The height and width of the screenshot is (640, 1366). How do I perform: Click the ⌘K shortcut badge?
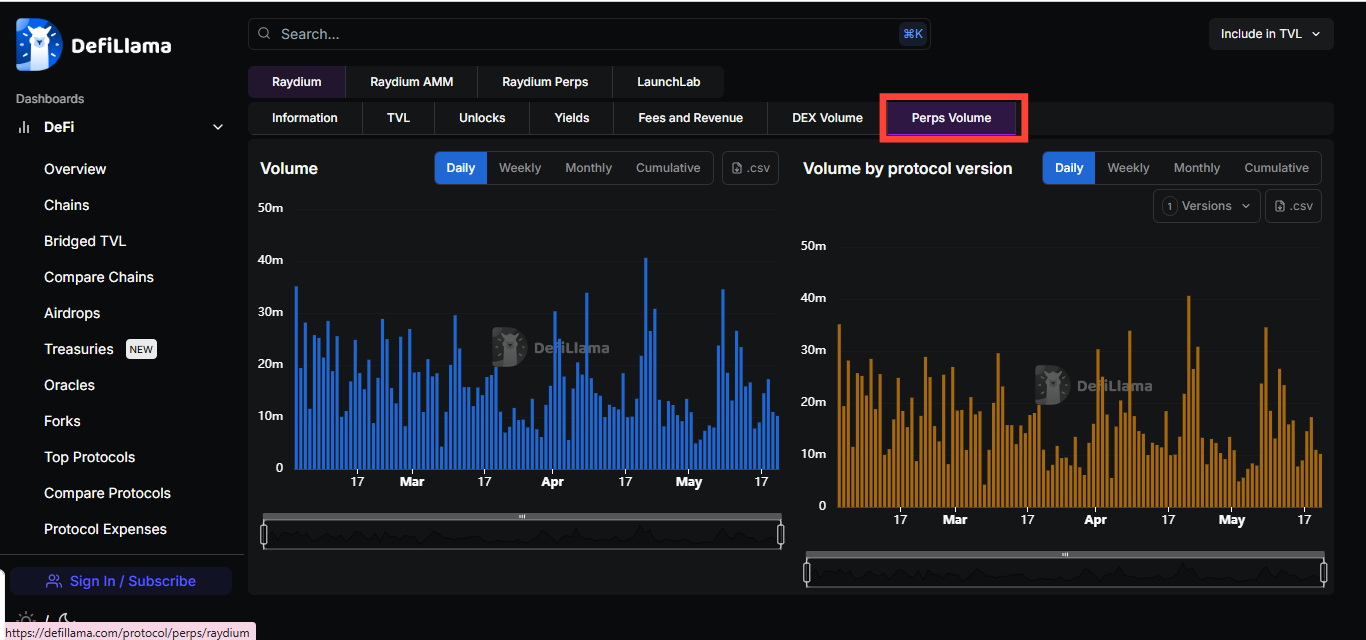(x=913, y=34)
